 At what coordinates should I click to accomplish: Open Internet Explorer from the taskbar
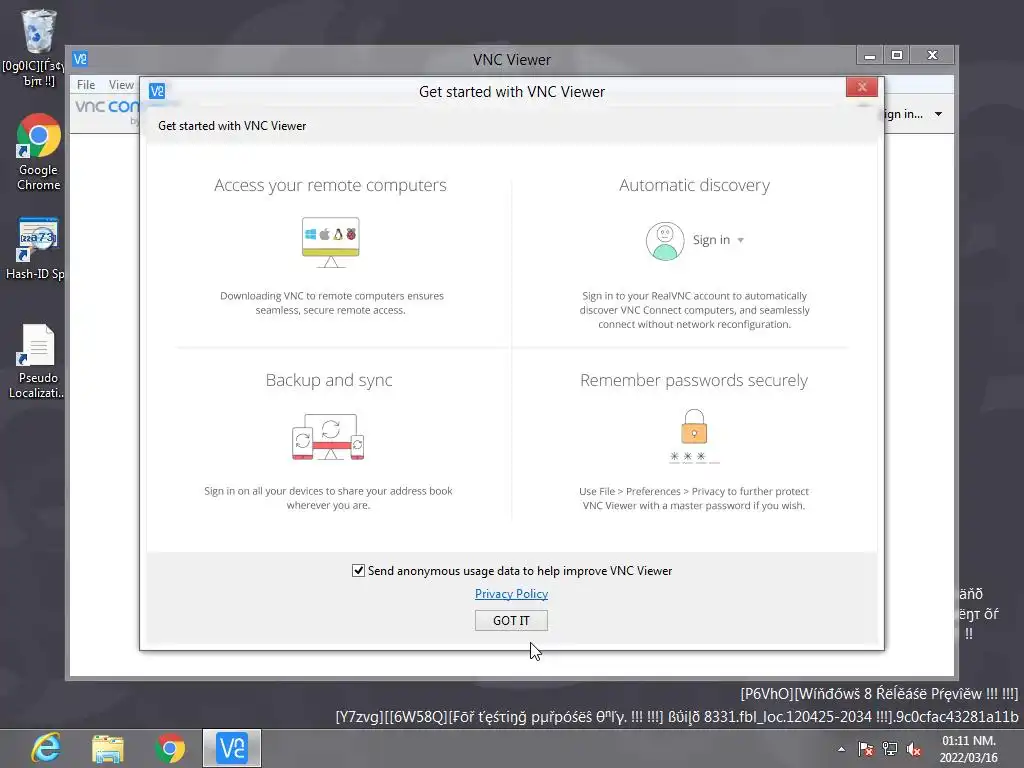pyautogui.click(x=46, y=748)
